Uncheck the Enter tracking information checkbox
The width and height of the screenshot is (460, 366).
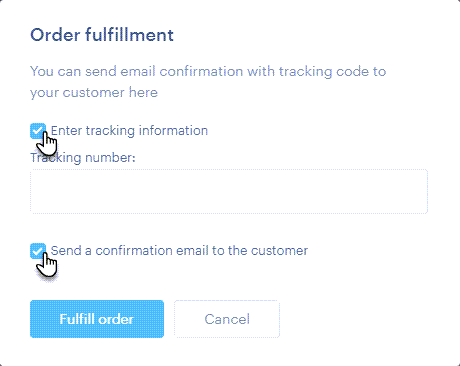(38, 131)
